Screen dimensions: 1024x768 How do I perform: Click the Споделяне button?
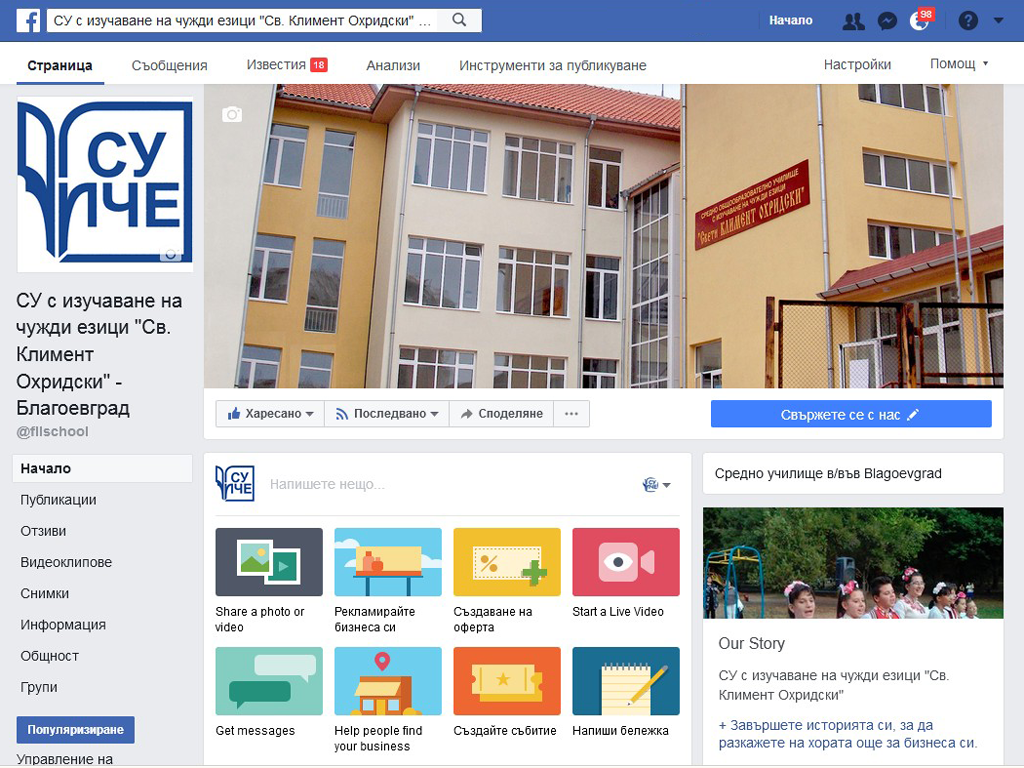tap(502, 413)
